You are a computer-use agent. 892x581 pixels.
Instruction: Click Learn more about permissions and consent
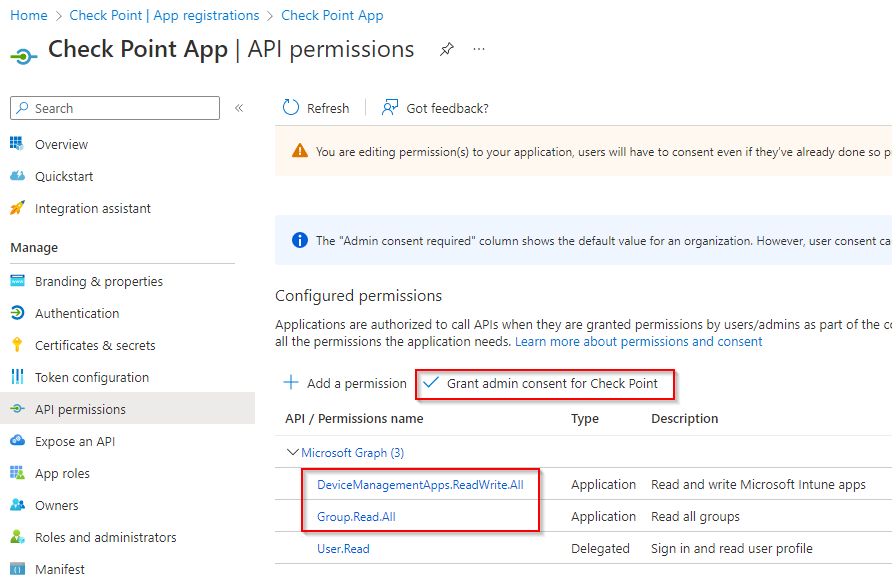coord(638,341)
